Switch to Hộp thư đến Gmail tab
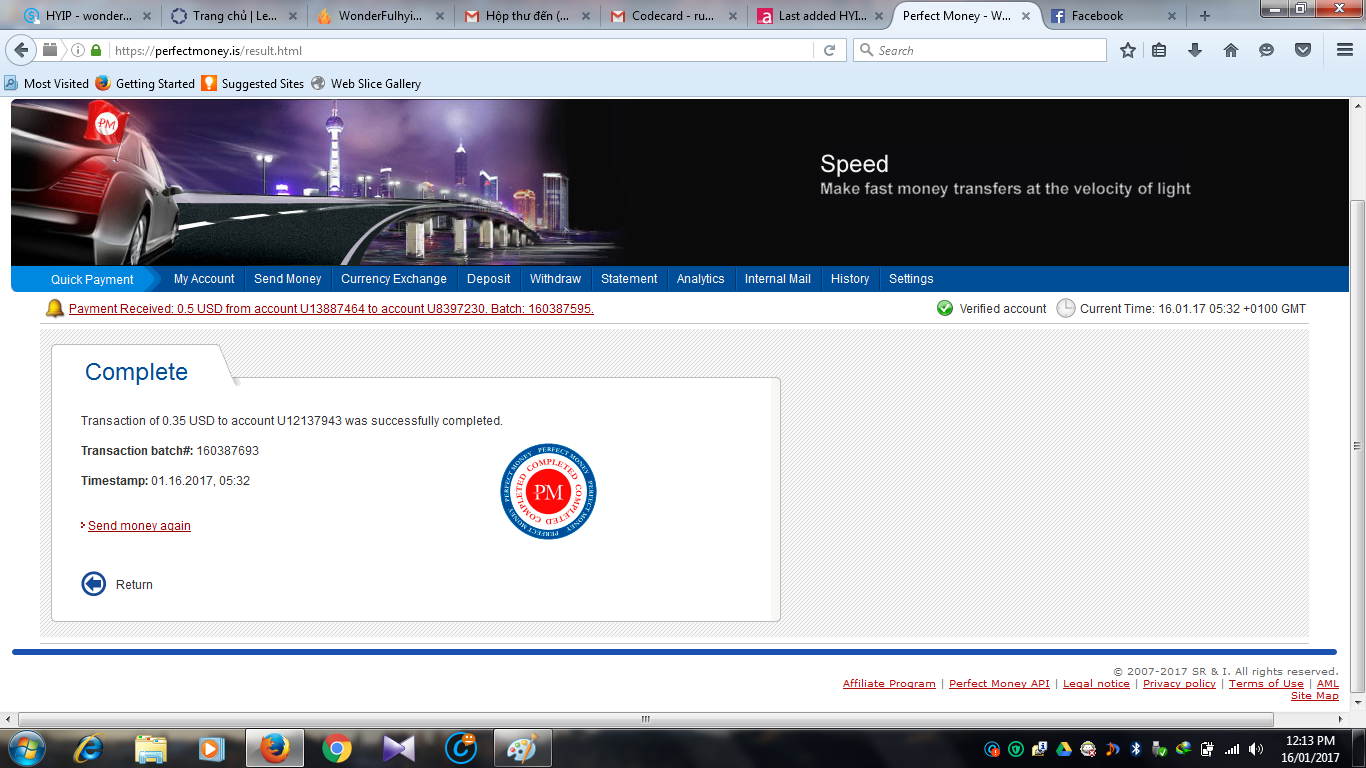Image resolution: width=1366 pixels, height=768 pixels. tap(528, 16)
